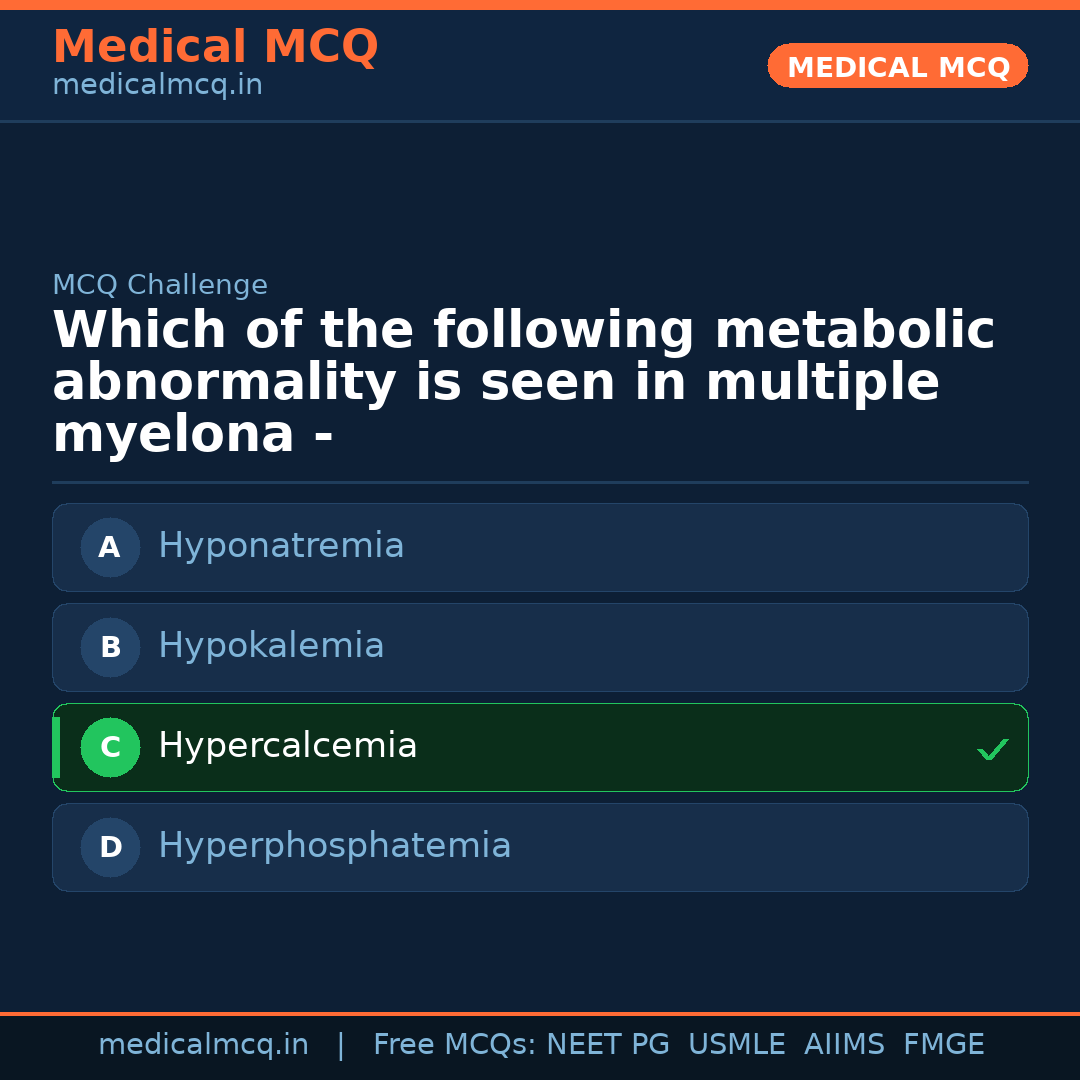Image resolution: width=1080 pixels, height=1080 pixels.
Task: Click the green checkmark icon
Action: (992, 749)
